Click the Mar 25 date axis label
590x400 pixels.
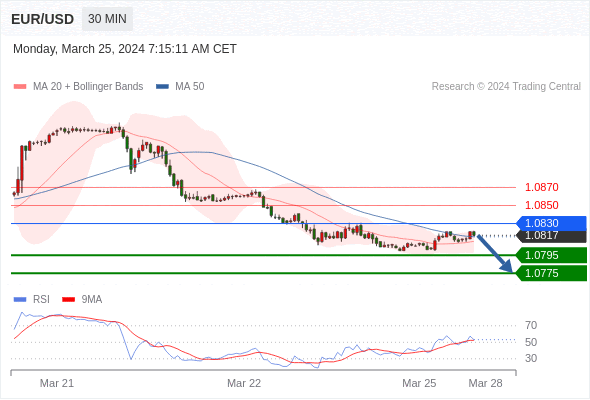point(419,383)
